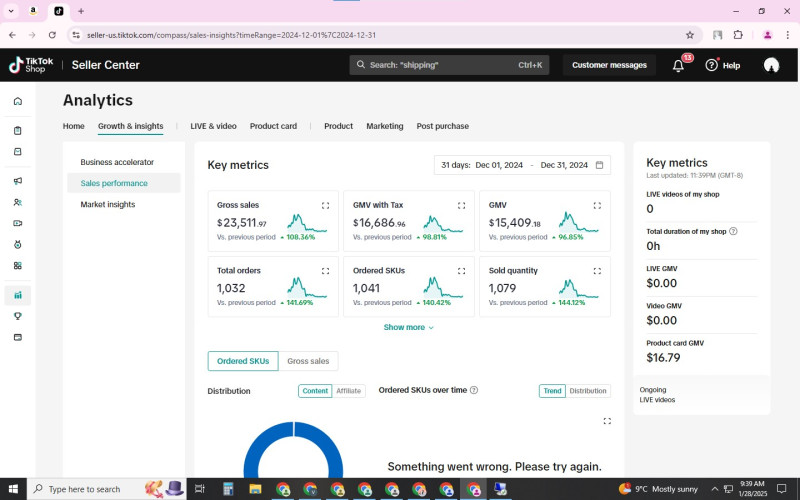Open the Post purchase tab
The height and width of the screenshot is (500, 800).
pyautogui.click(x=442, y=126)
